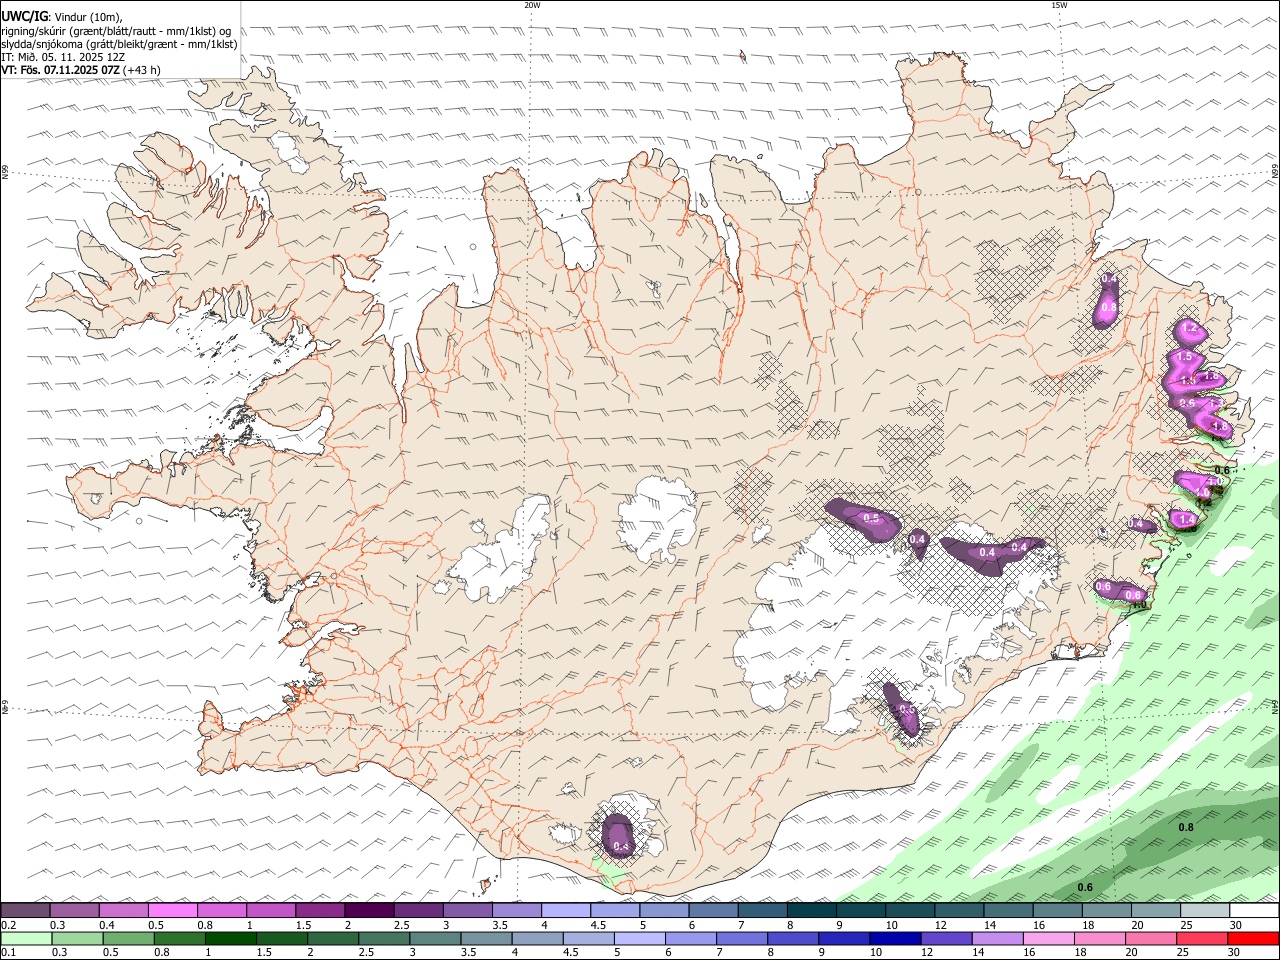Screen dimensions: 1280x960
Task: Click the bold 'UWC/IG' title text
Action: 25,16
